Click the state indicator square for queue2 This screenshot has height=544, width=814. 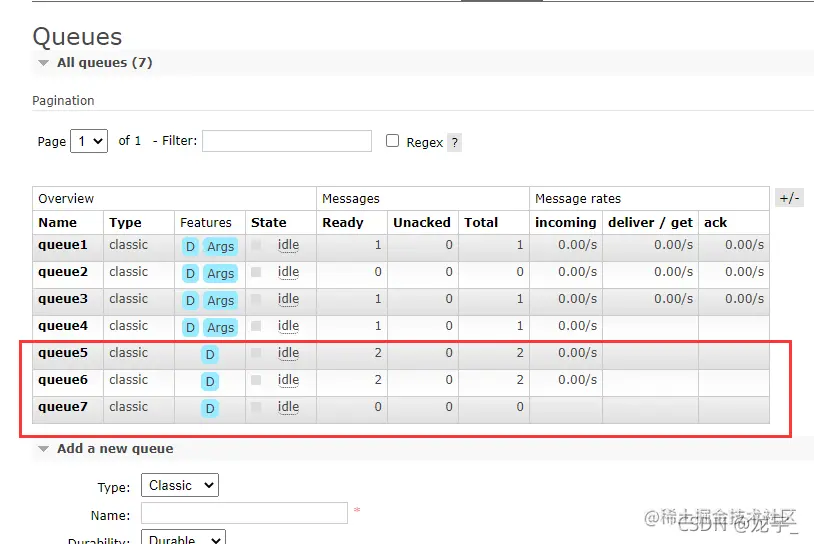pyautogui.click(x=256, y=272)
